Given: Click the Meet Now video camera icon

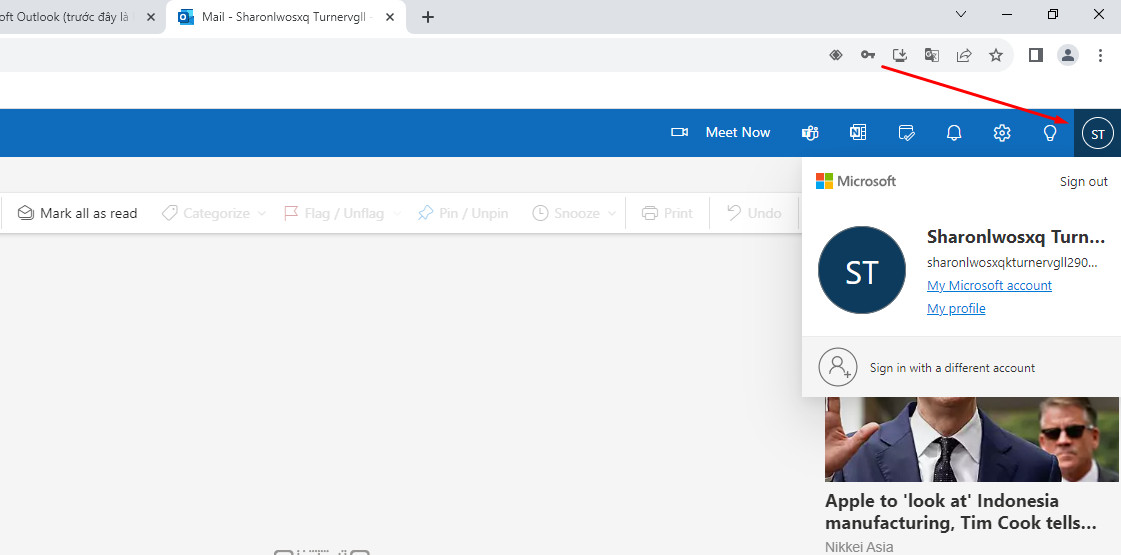Looking at the screenshot, I should pos(679,132).
